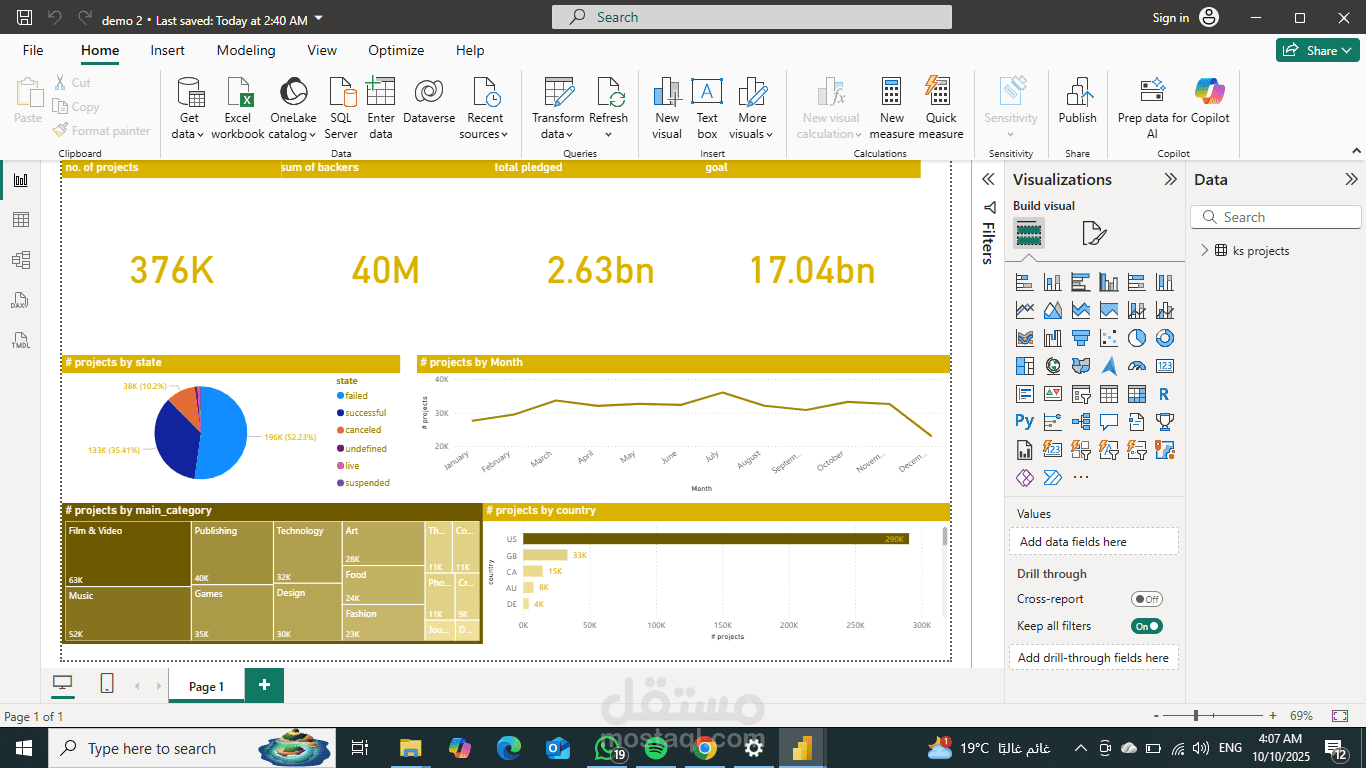This screenshot has height=768, width=1366.
Task: Open the More visuals dropdown
Action: coord(752,108)
